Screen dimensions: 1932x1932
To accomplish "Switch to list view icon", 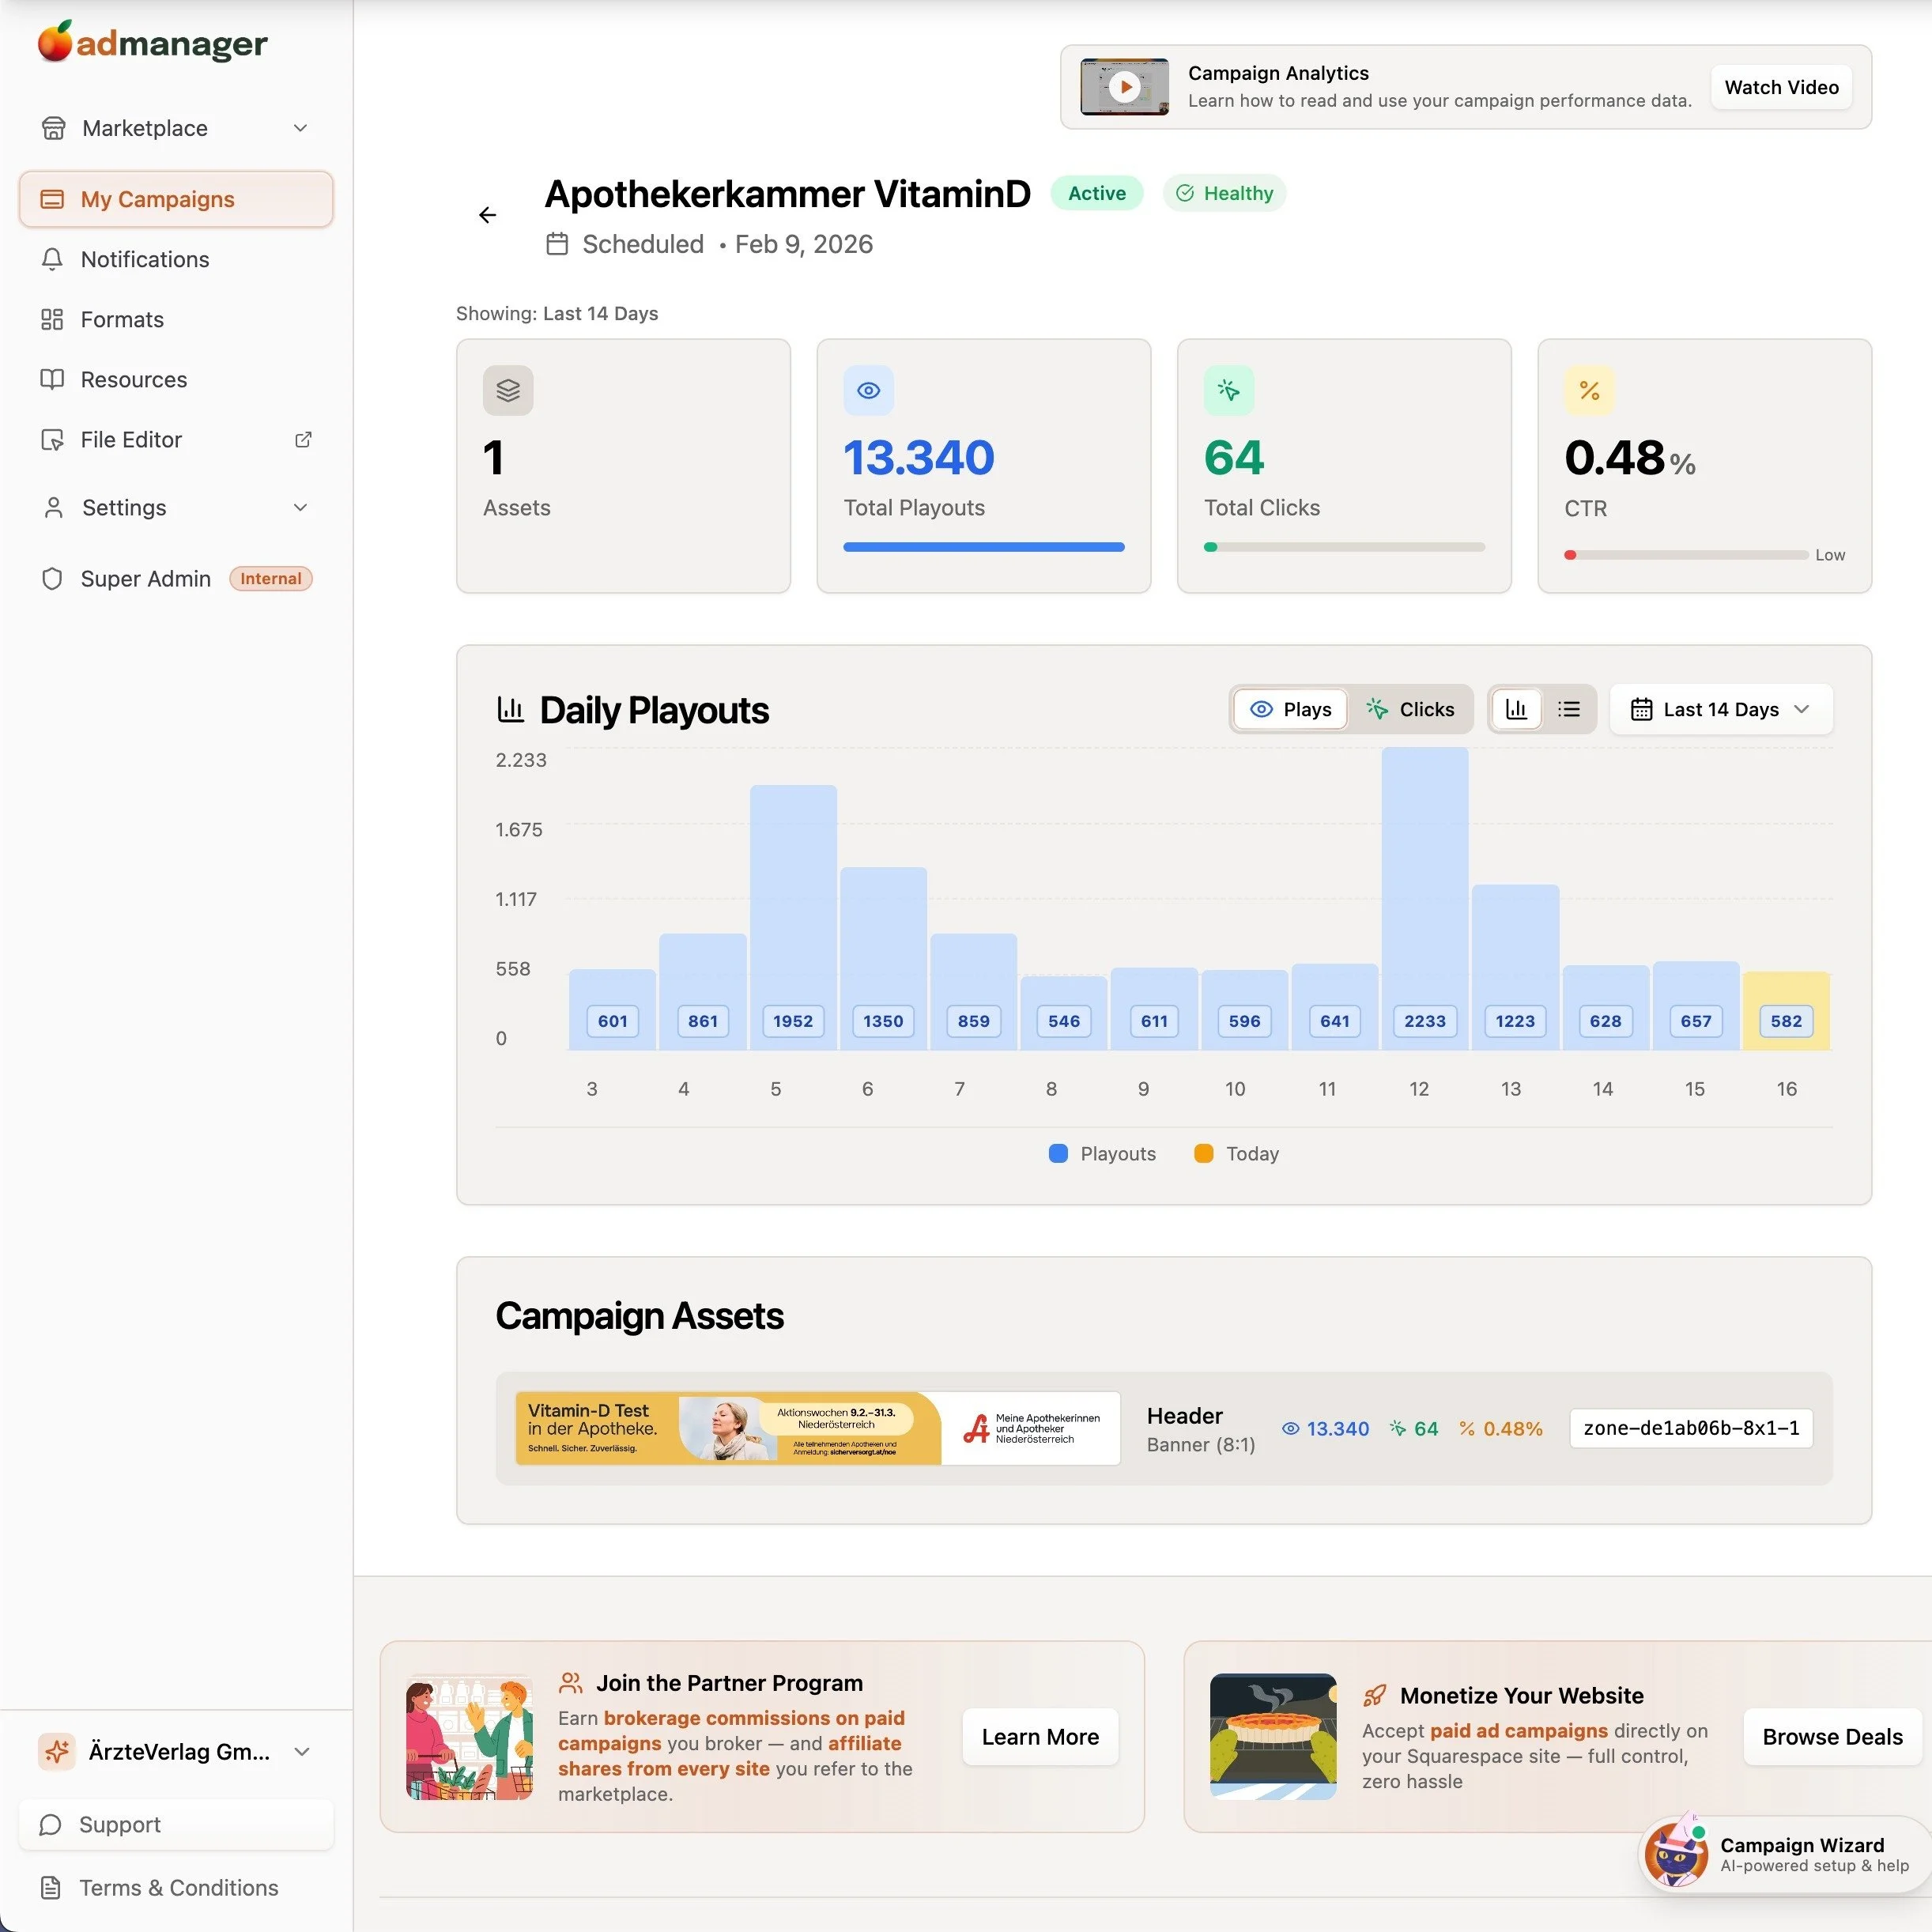I will point(1568,709).
